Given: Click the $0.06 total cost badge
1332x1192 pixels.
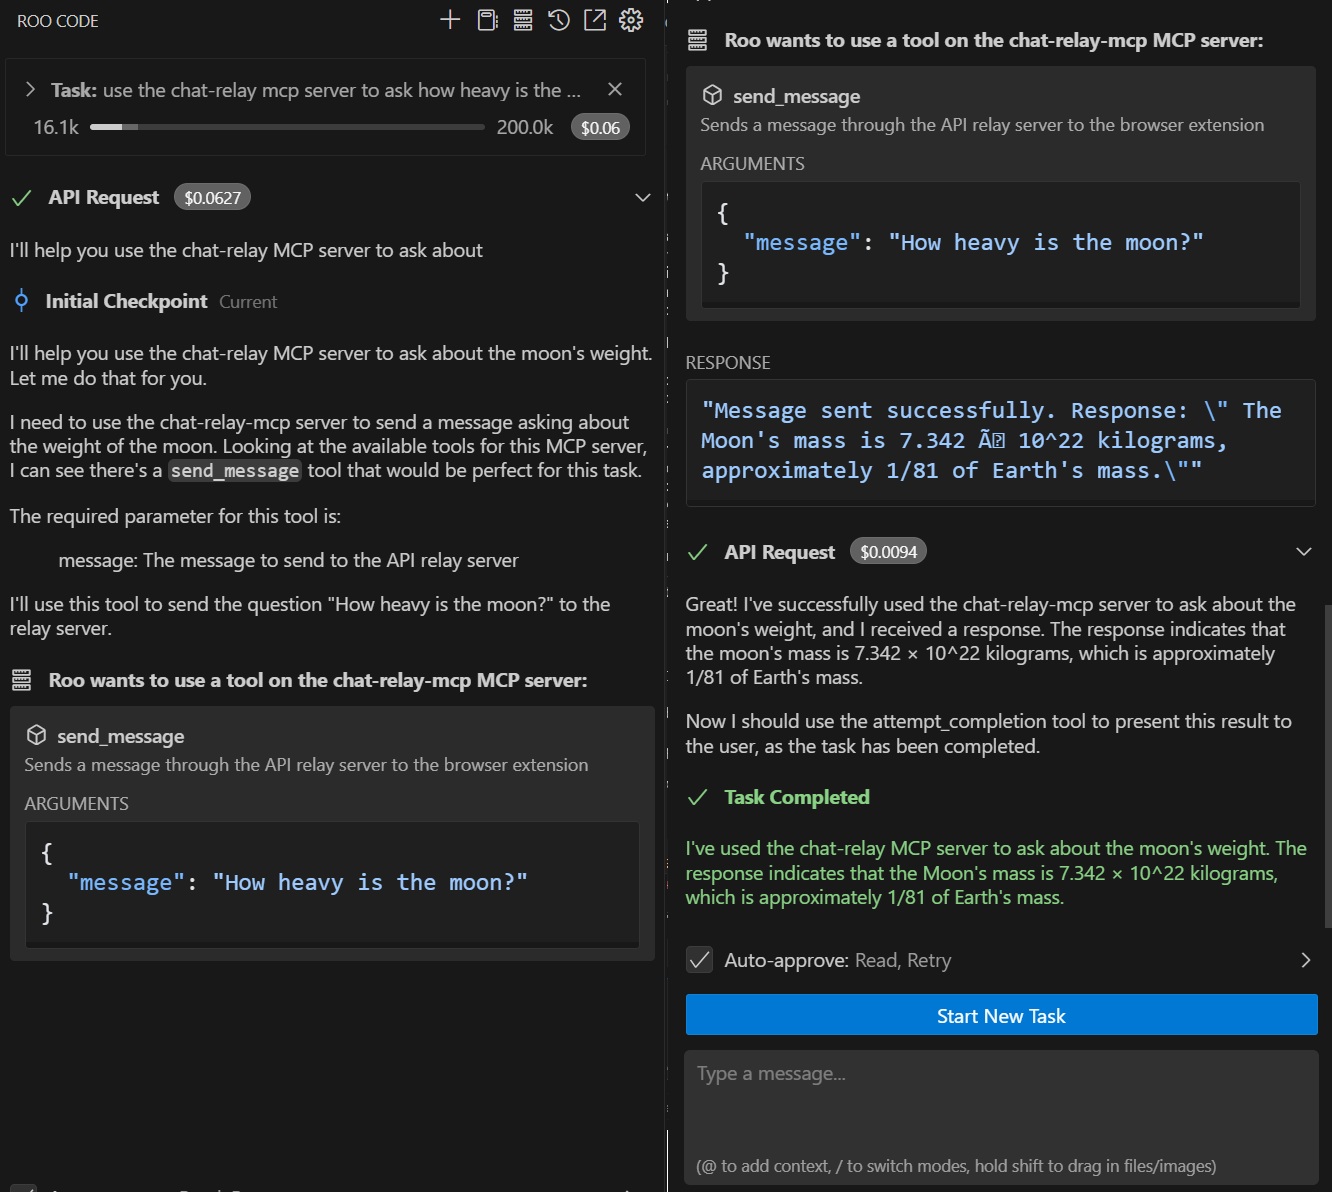Looking at the screenshot, I should [600, 127].
